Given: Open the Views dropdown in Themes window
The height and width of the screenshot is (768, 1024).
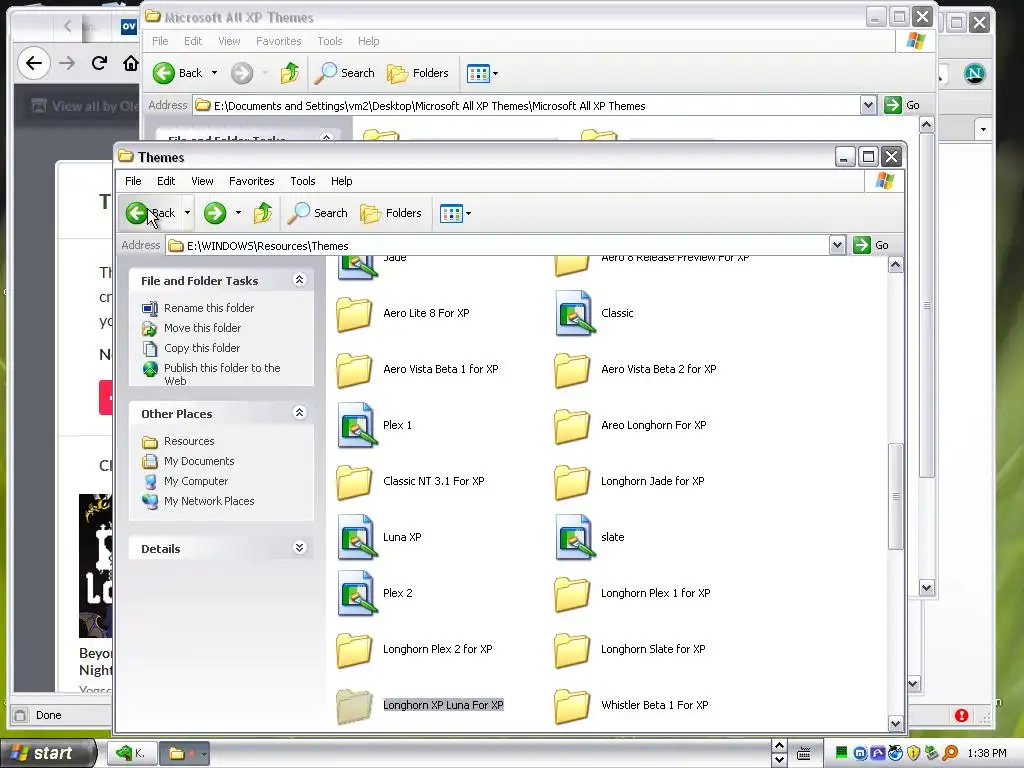Looking at the screenshot, I should pyautogui.click(x=455, y=213).
